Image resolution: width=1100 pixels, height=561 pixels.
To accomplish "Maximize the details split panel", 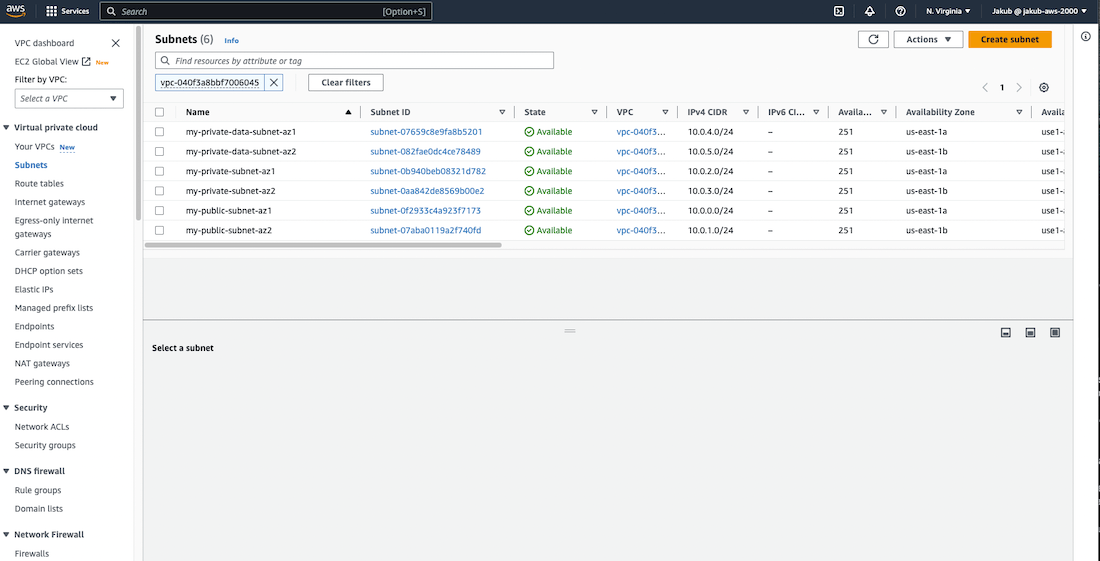I will click(1055, 332).
